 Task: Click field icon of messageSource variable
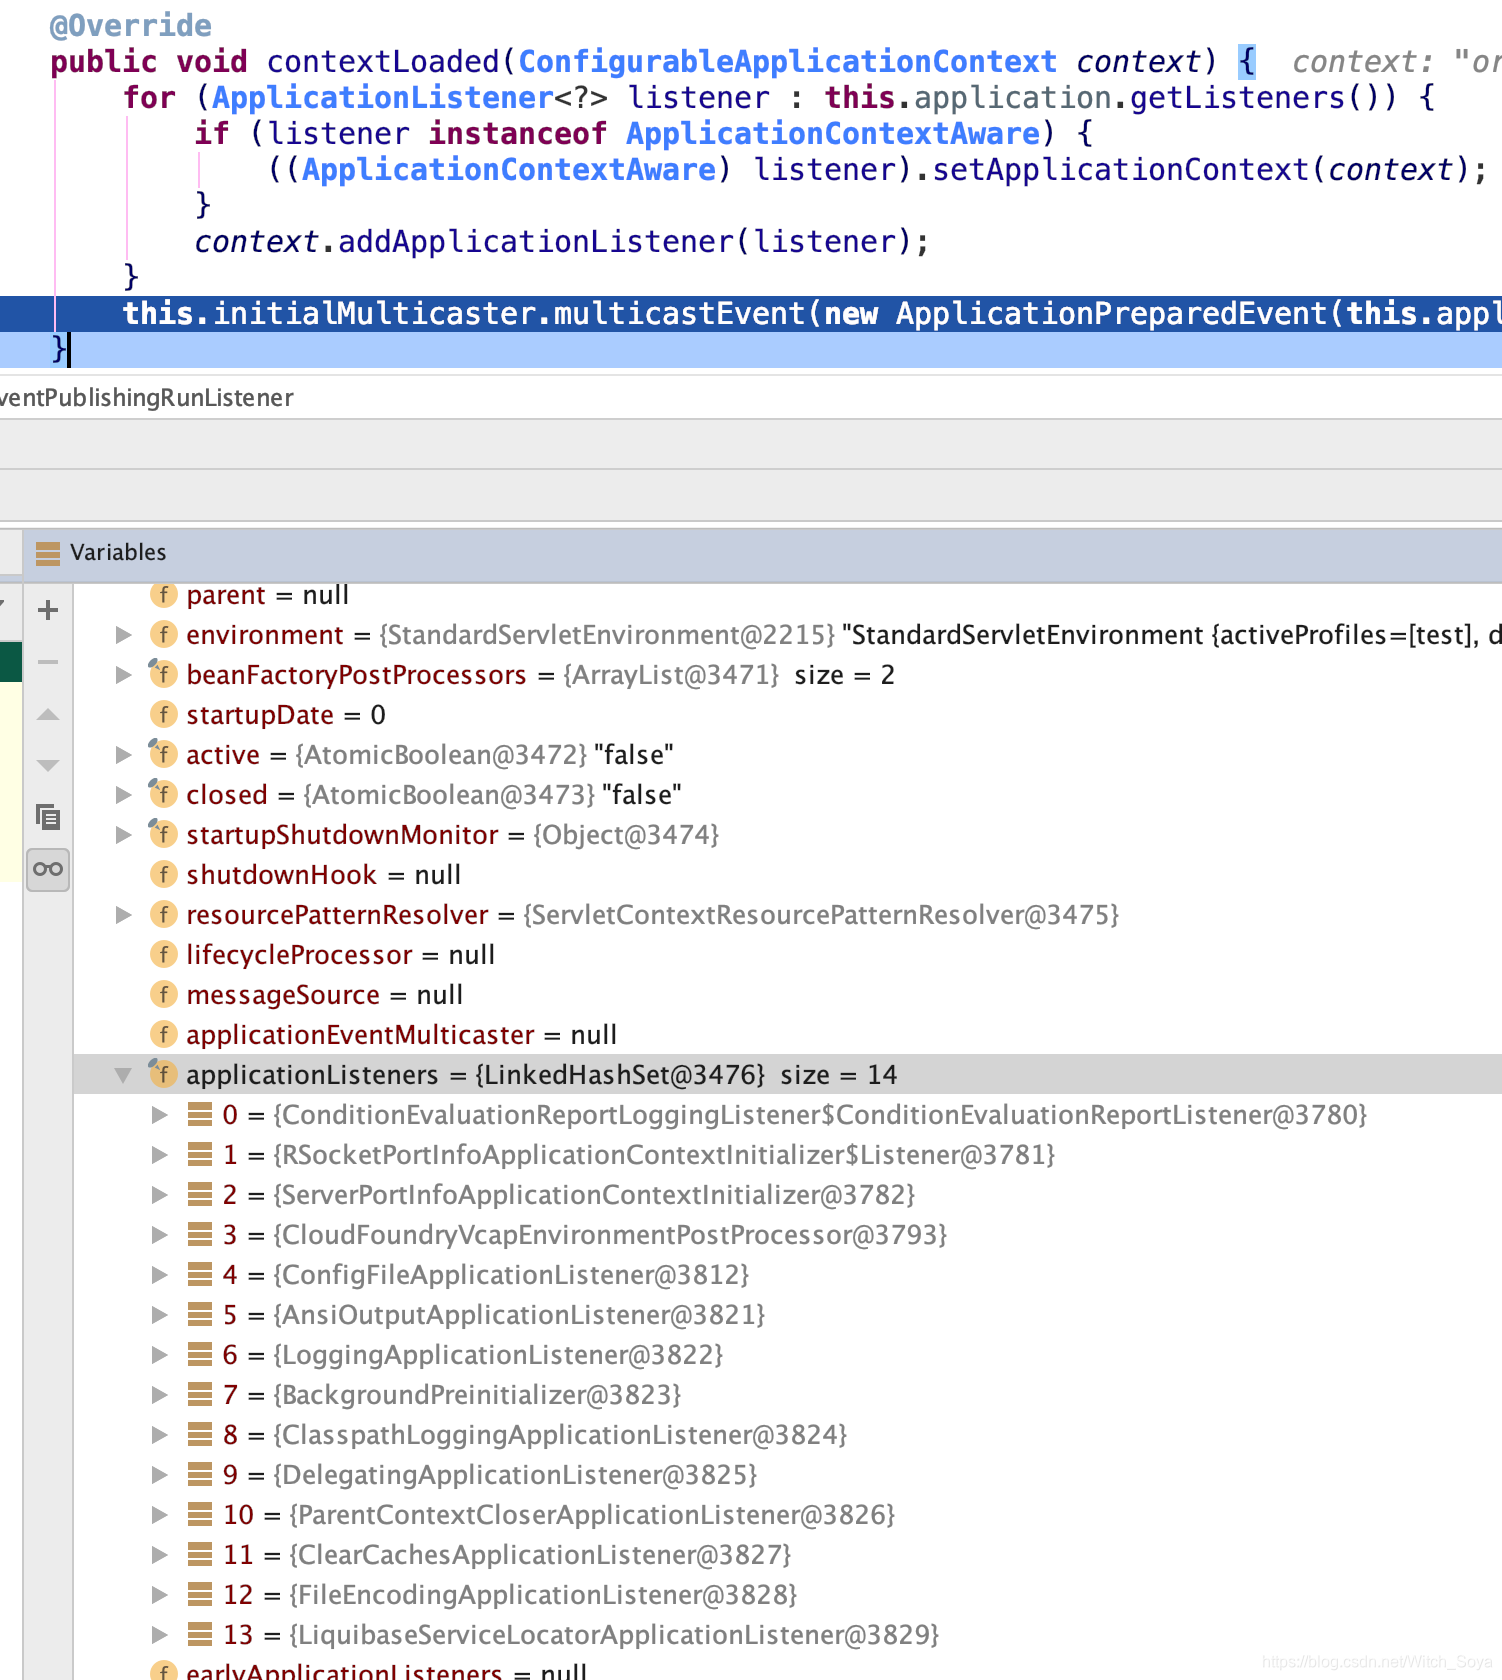tap(163, 994)
